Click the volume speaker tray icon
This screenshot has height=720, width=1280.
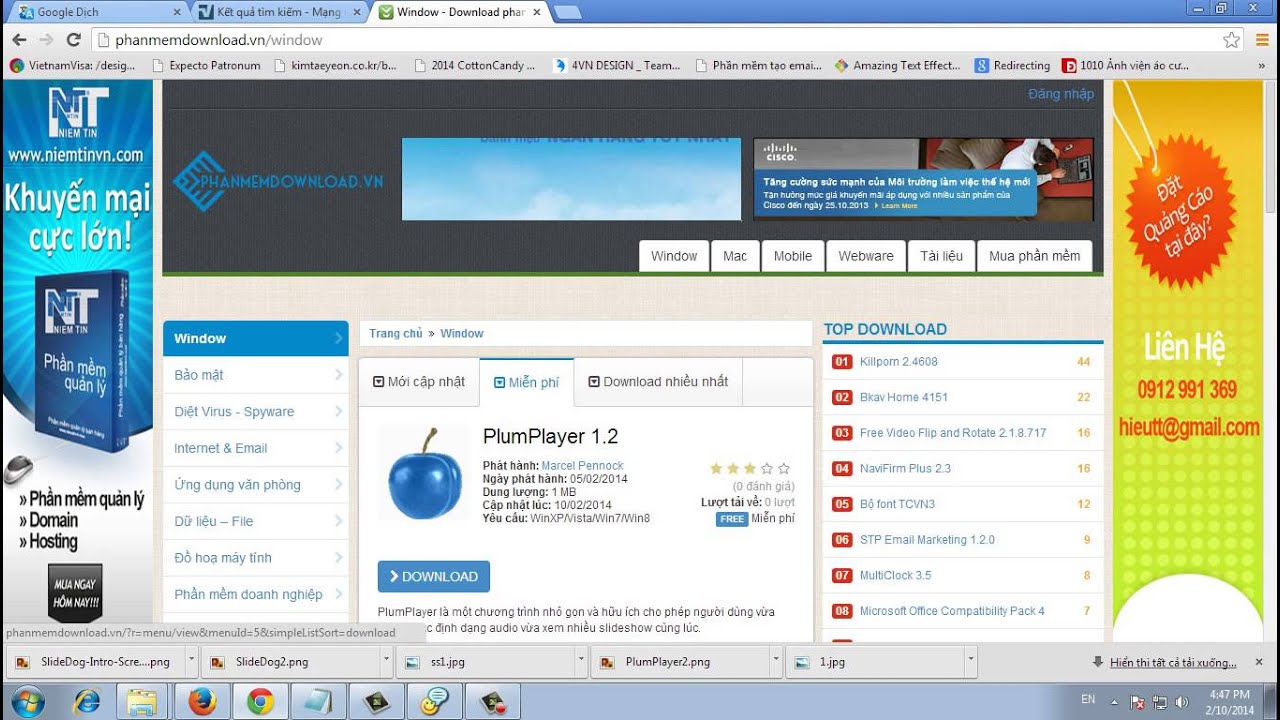click(1181, 702)
